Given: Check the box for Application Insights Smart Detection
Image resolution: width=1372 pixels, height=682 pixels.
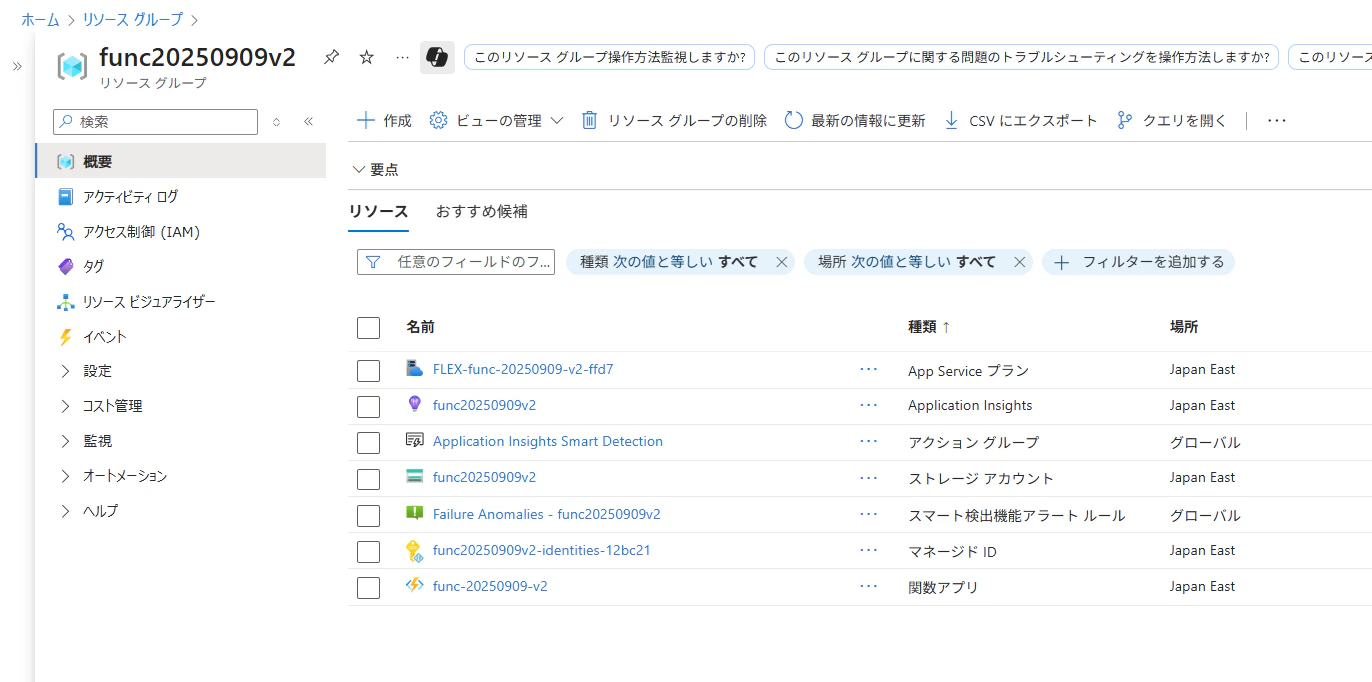Looking at the screenshot, I should pyautogui.click(x=368, y=443).
